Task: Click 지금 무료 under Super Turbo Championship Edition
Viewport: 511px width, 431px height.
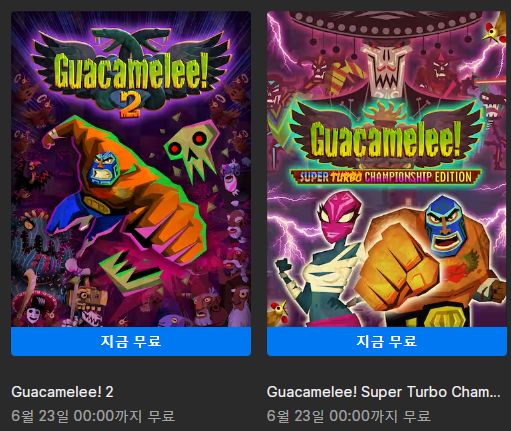Action: click(387, 341)
